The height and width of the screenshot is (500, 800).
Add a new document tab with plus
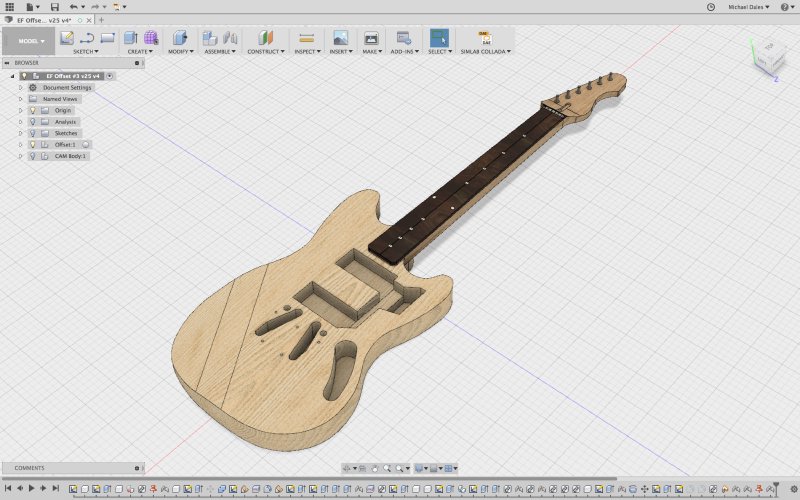(101, 20)
